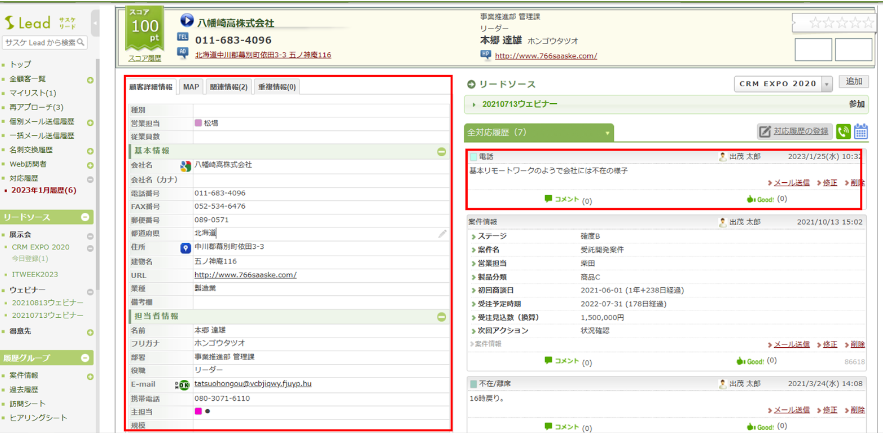Open the スコア履歴 link
Viewport: 883px width, 438px height.
(x=145, y=58)
